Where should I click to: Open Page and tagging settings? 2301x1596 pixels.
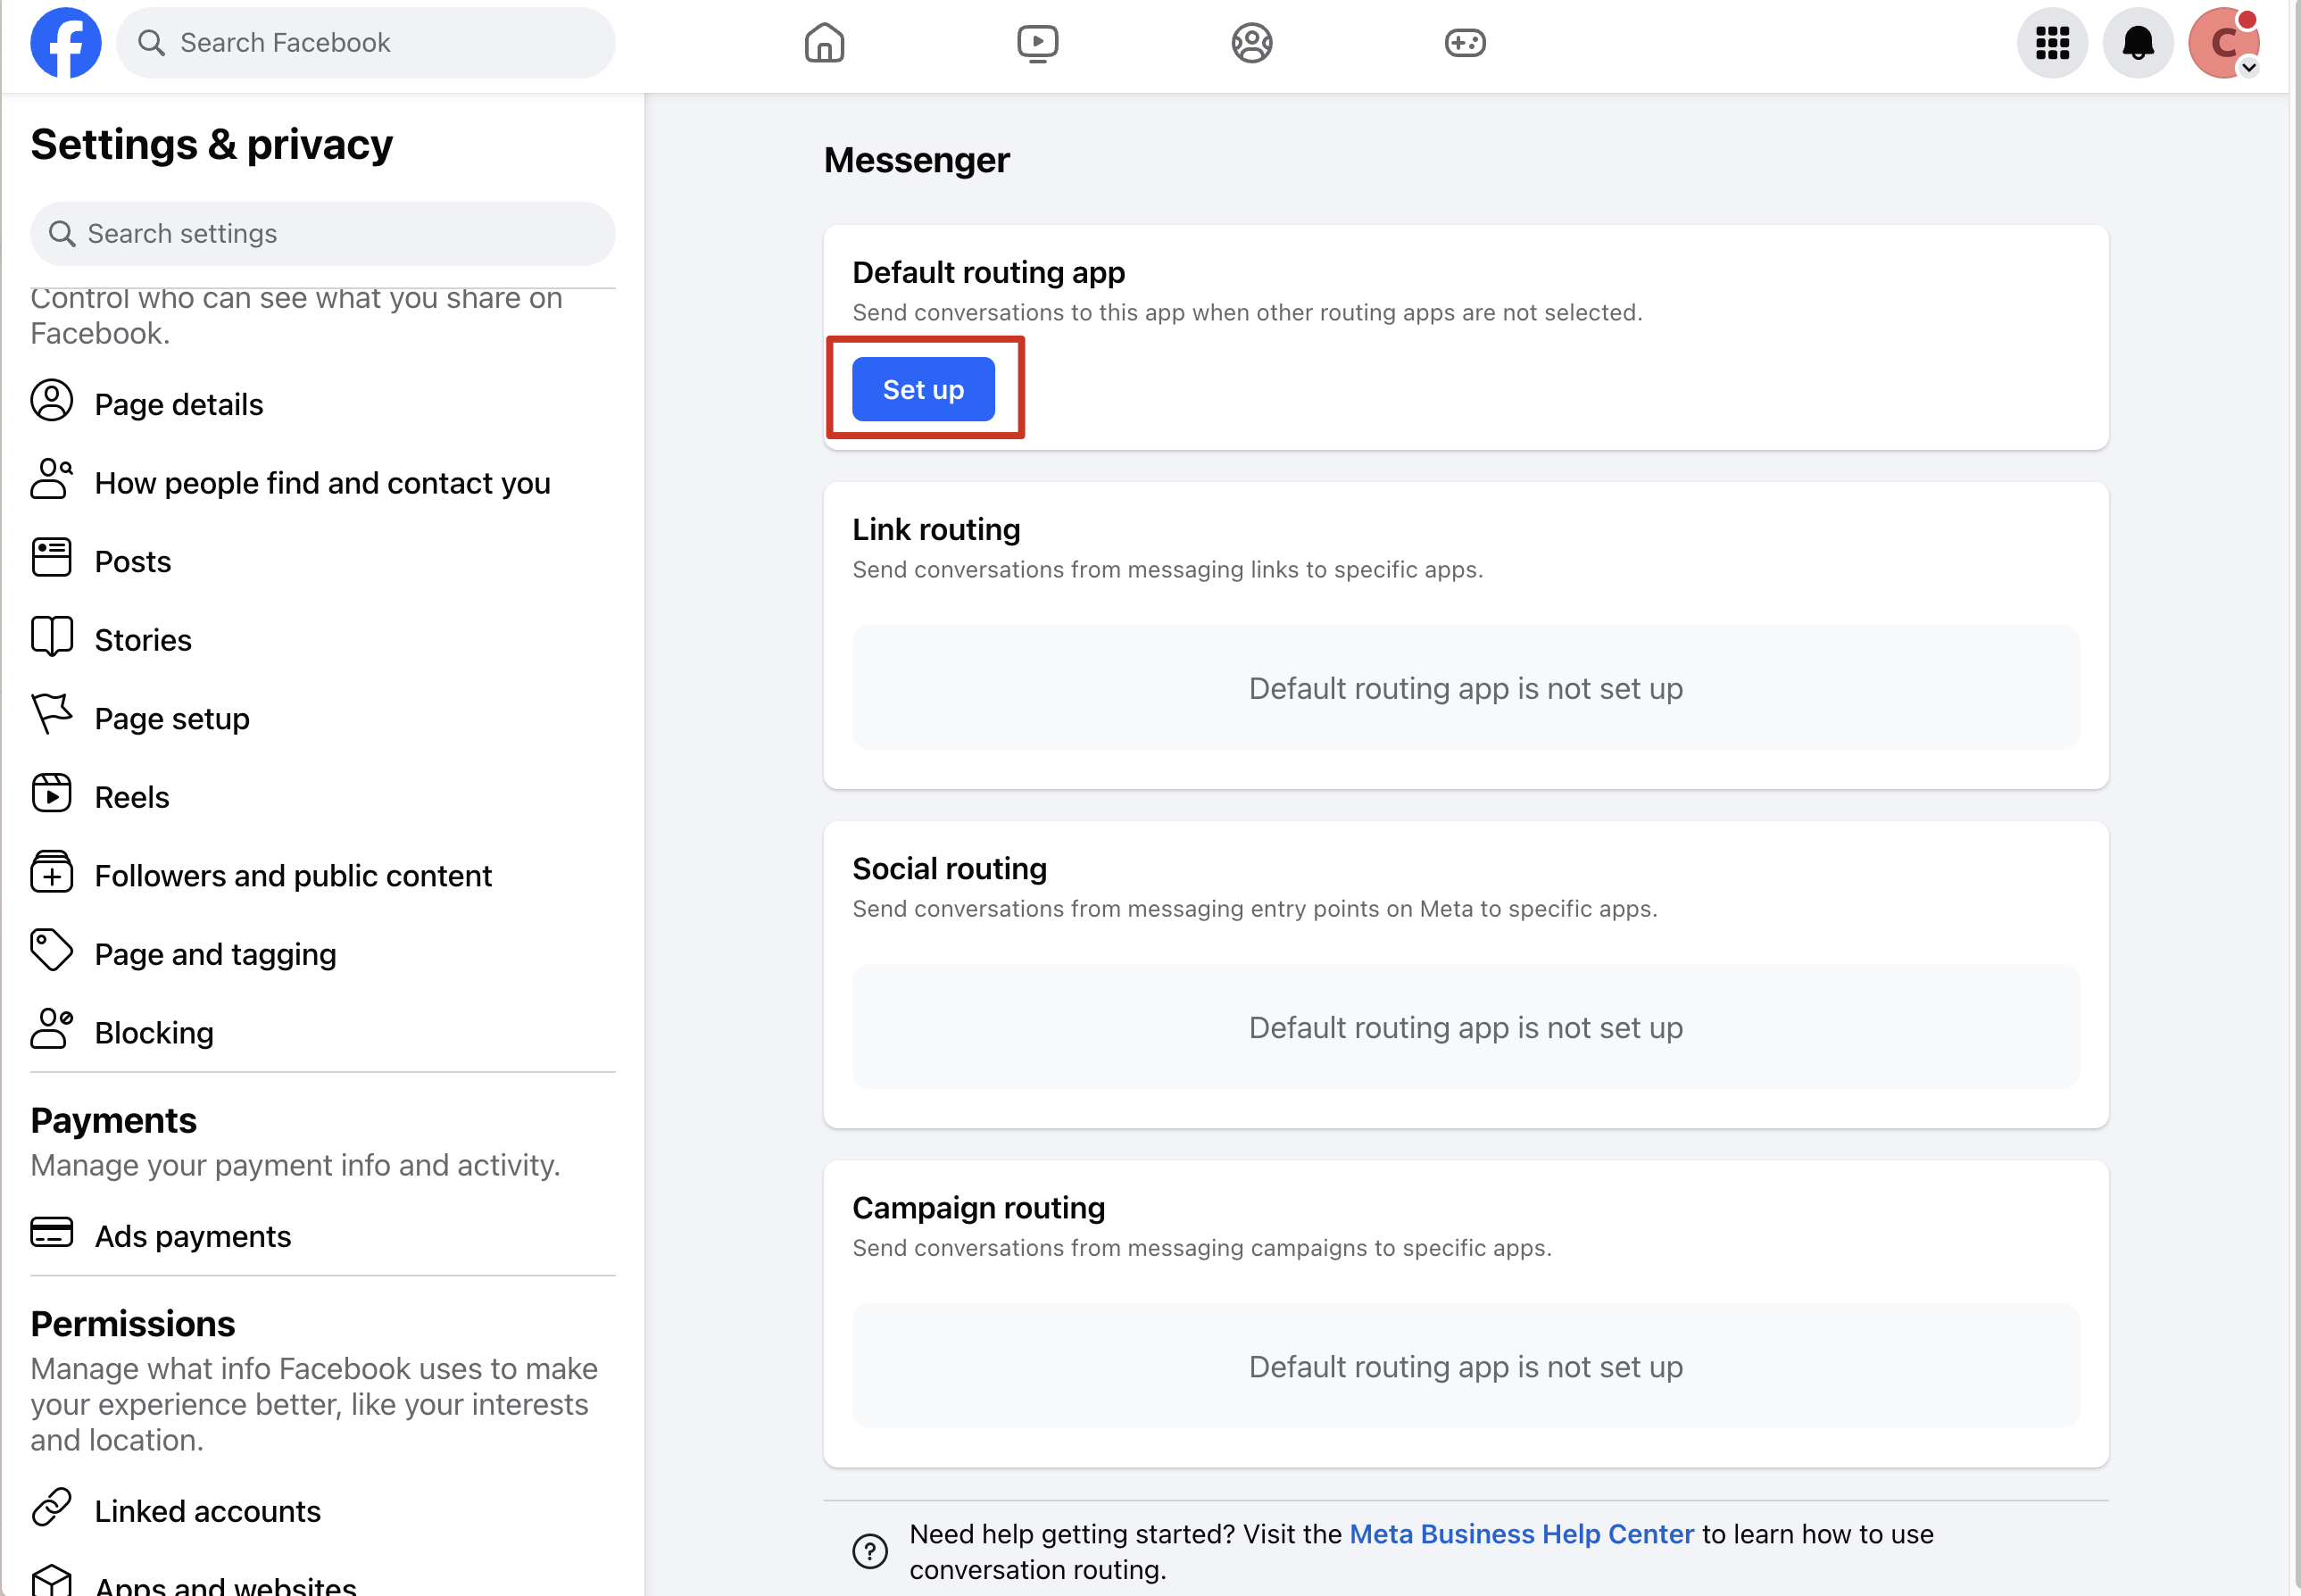point(323,954)
